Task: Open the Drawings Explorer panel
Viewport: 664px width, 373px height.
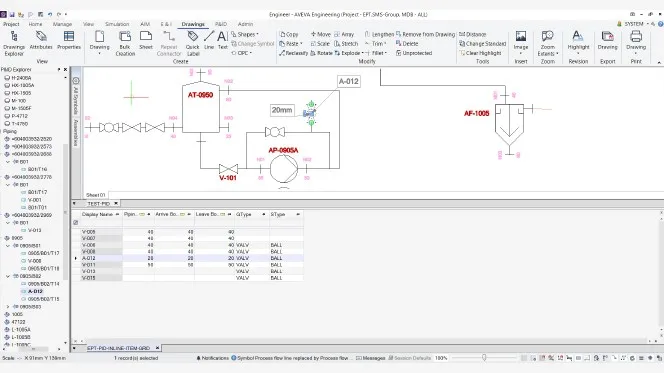Action: point(14,43)
